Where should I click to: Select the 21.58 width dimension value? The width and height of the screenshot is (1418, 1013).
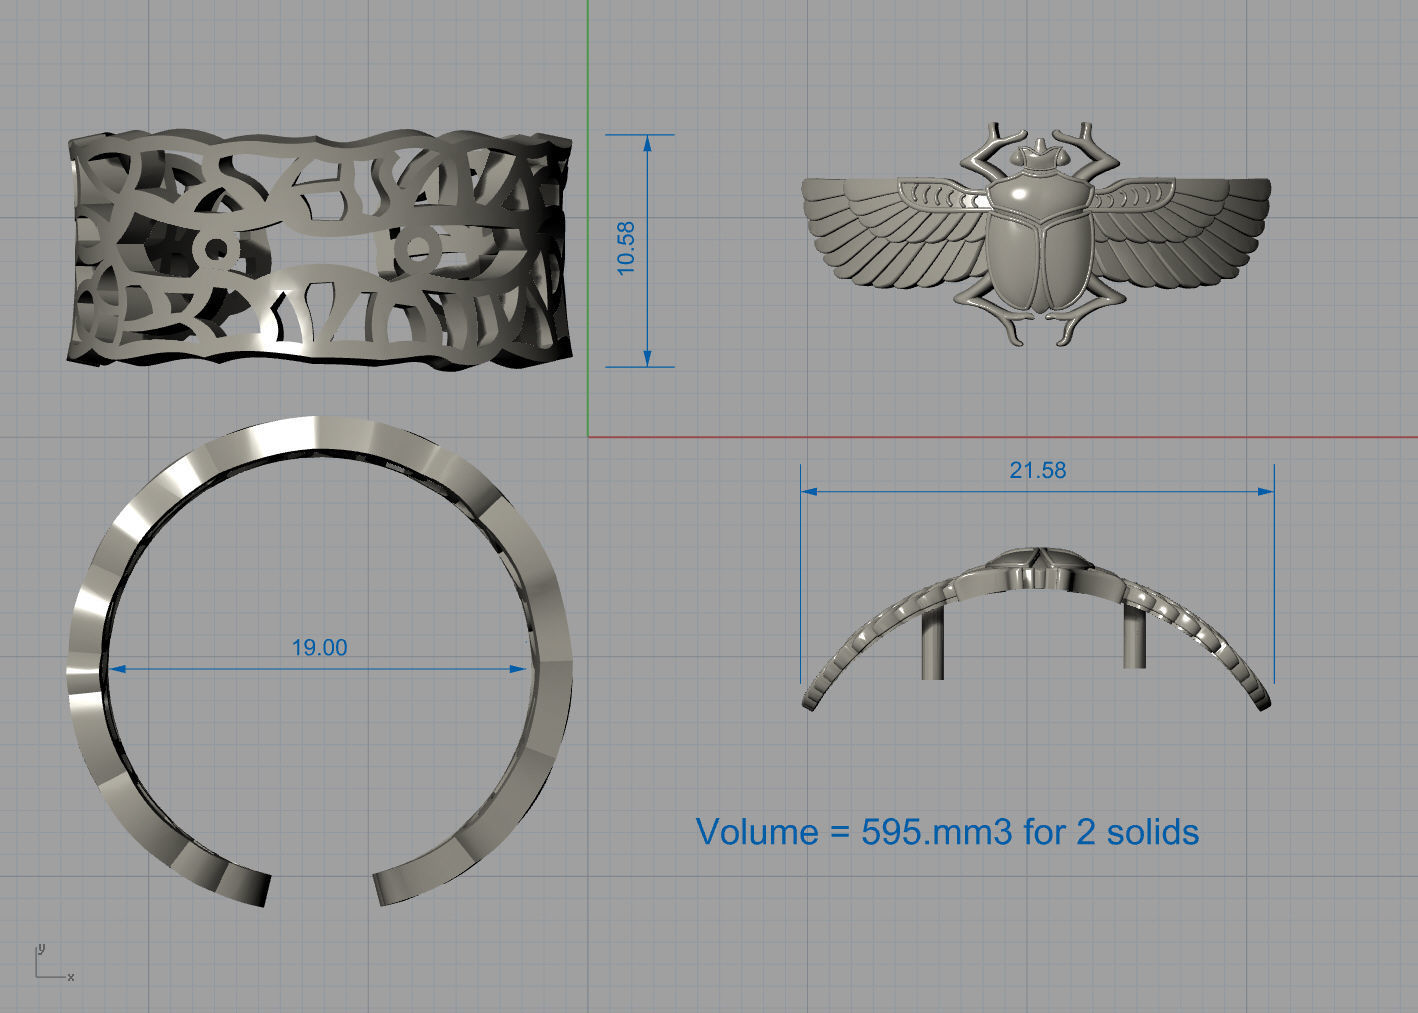(1037, 470)
